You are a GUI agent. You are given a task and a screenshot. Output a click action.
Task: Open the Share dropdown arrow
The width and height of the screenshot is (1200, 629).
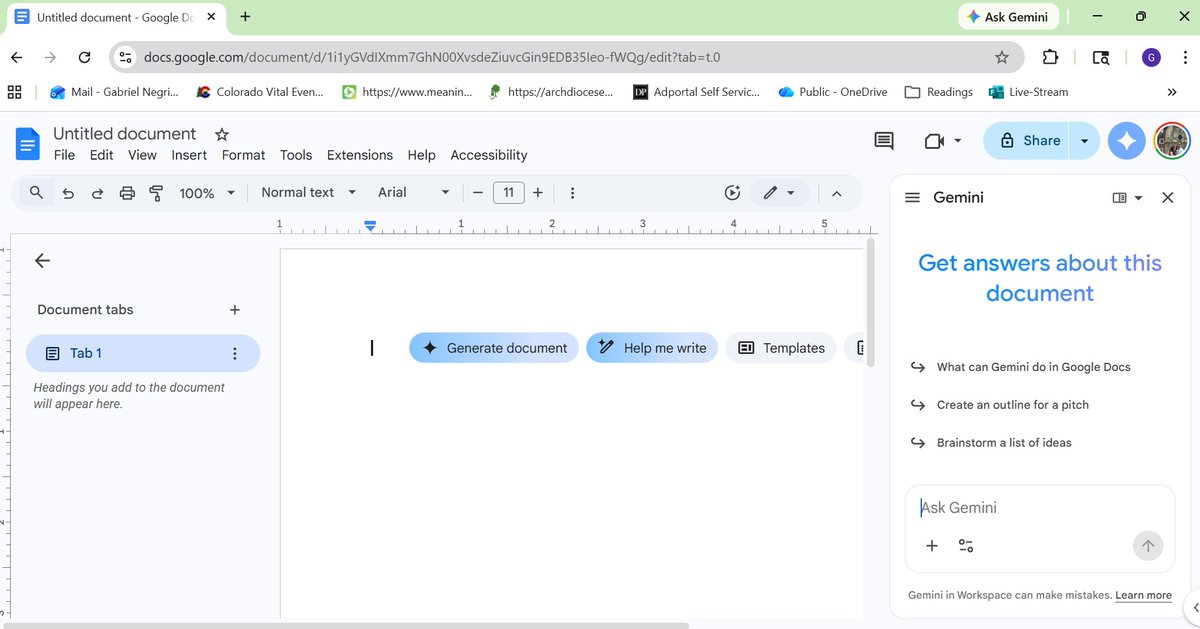tap(1085, 141)
